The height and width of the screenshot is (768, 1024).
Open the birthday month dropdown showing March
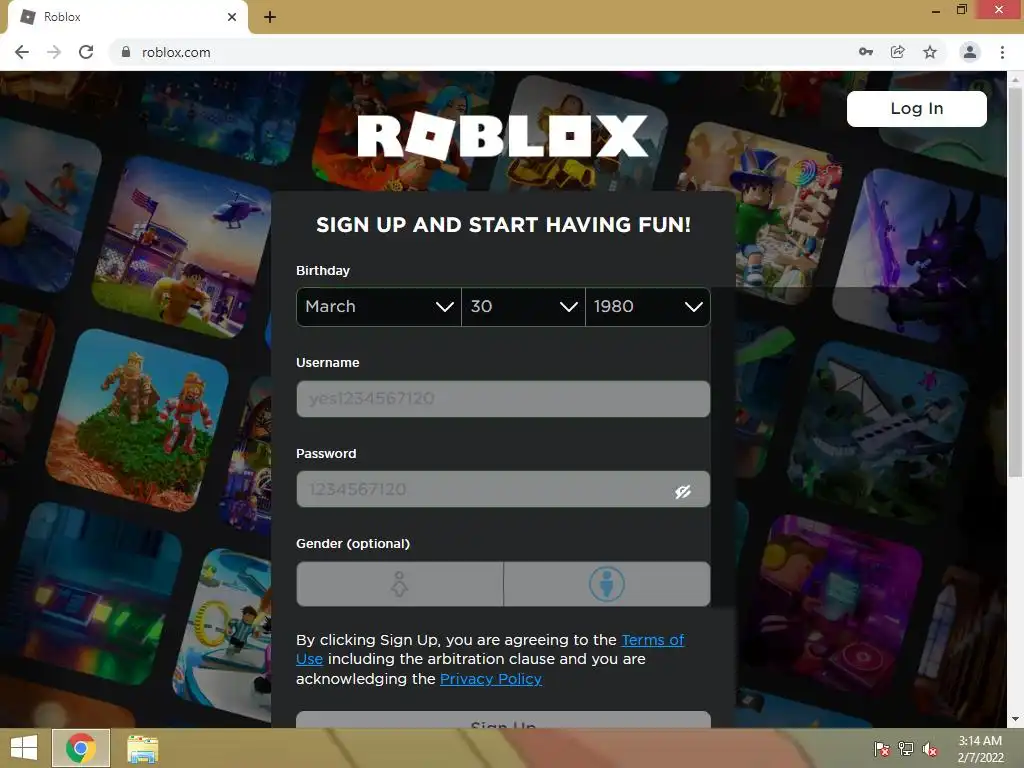point(379,306)
